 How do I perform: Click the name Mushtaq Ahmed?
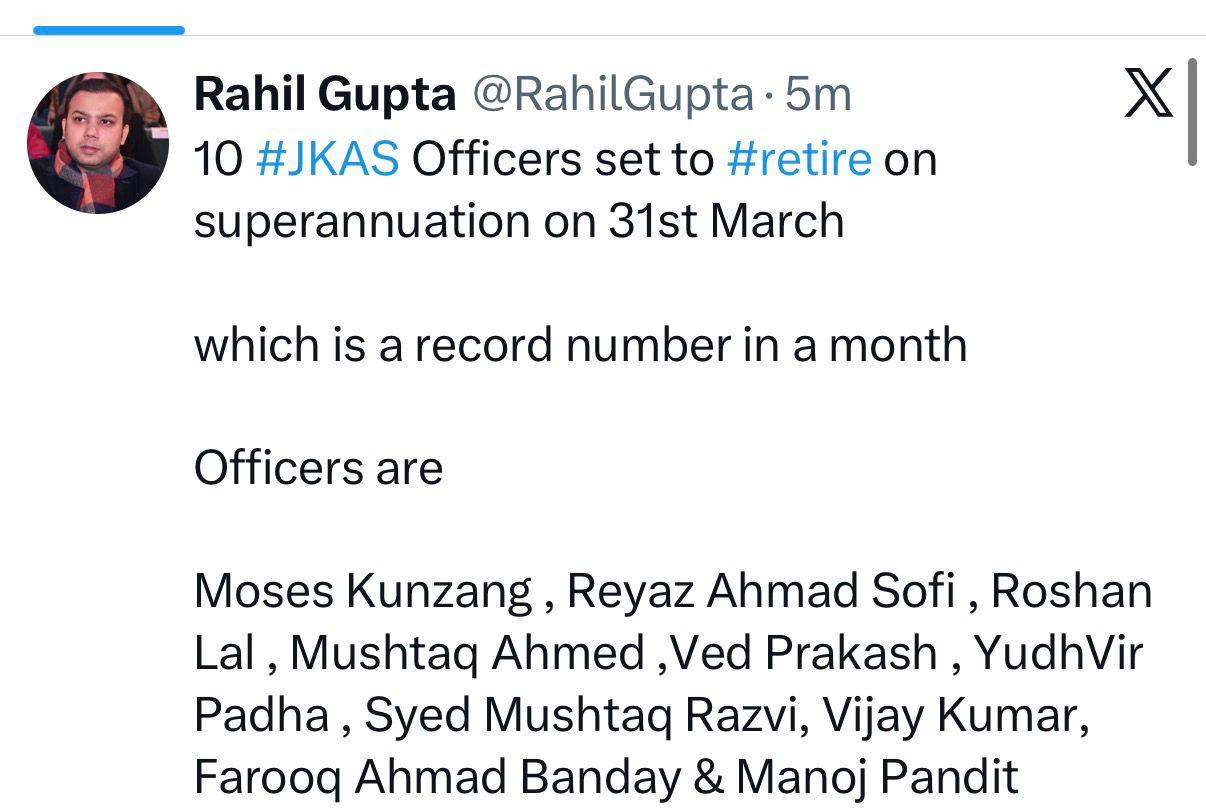tap(467, 654)
